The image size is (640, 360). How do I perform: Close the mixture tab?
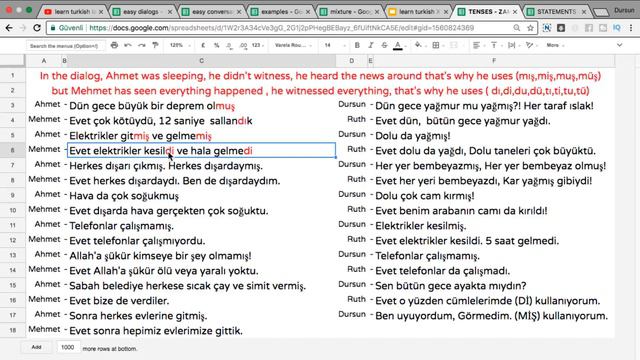(x=377, y=12)
